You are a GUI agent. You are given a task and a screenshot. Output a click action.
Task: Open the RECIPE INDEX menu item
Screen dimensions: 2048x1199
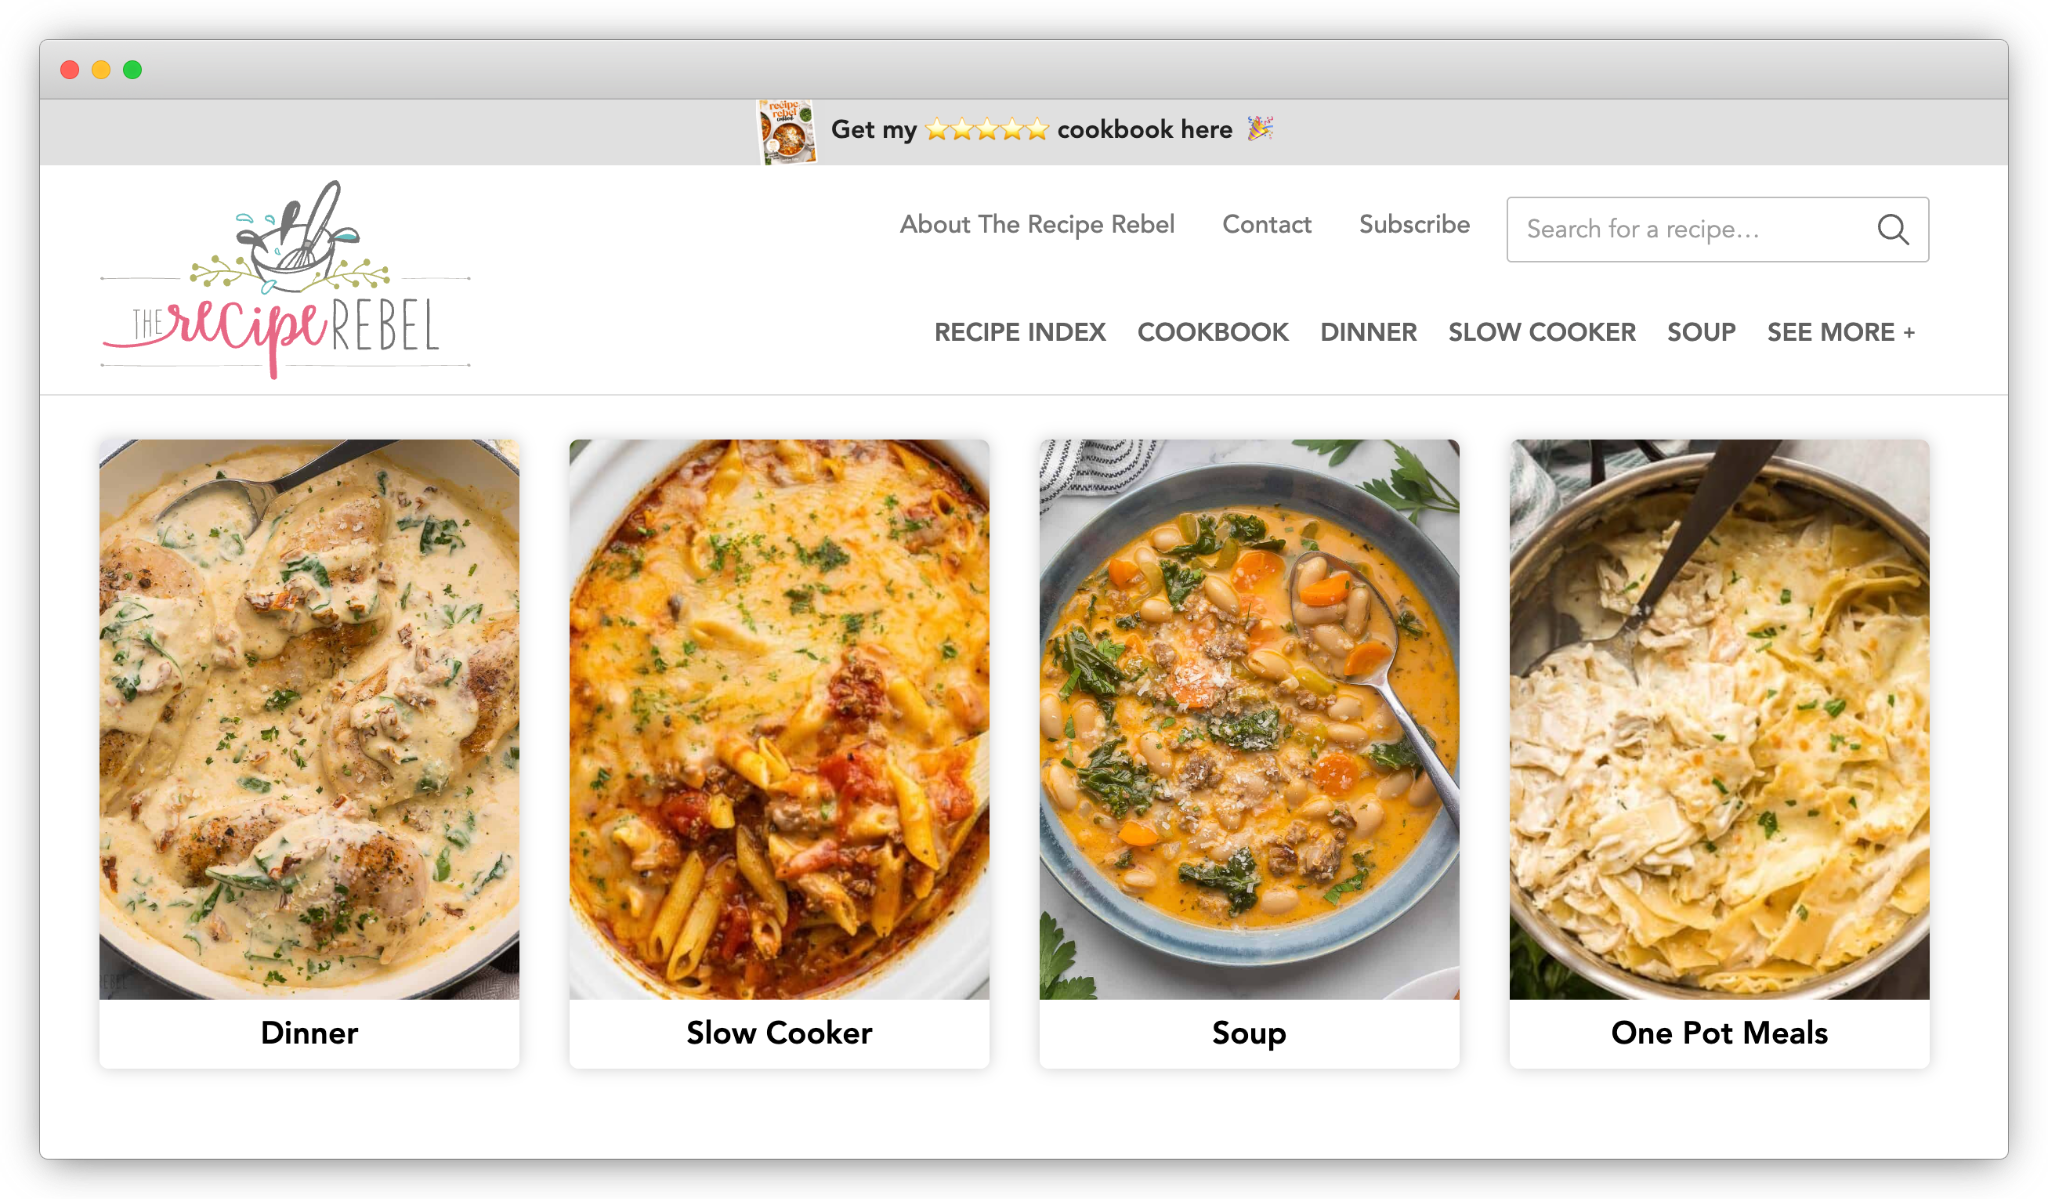coord(1020,332)
